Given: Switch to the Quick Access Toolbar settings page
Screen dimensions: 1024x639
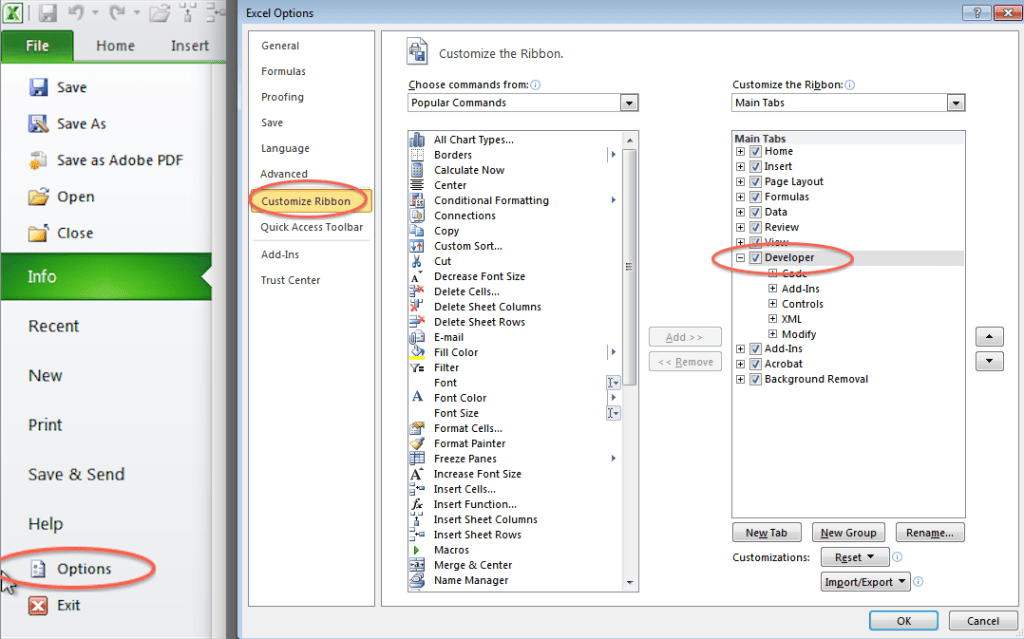Looking at the screenshot, I should [310, 227].
